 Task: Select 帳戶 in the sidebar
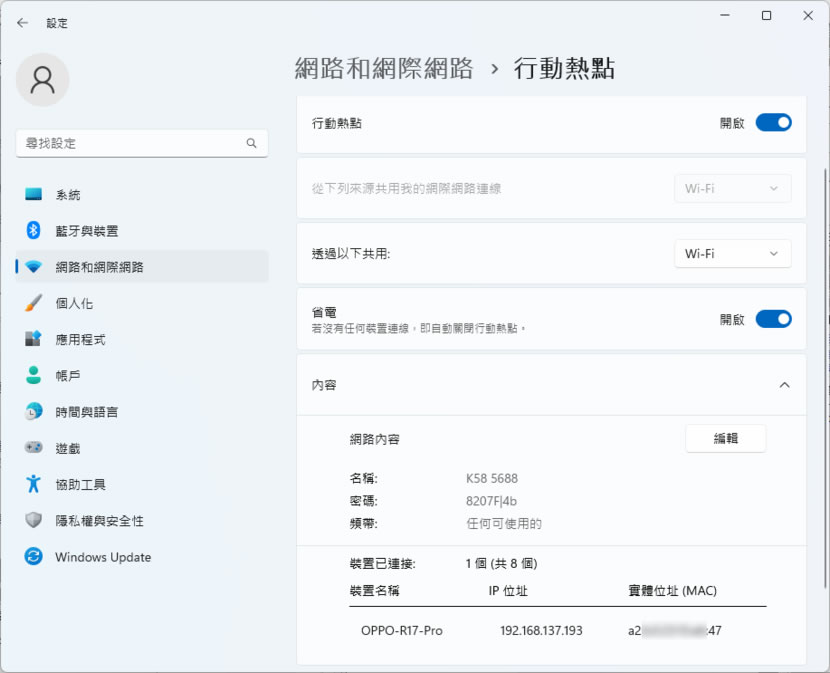point(142,375)
